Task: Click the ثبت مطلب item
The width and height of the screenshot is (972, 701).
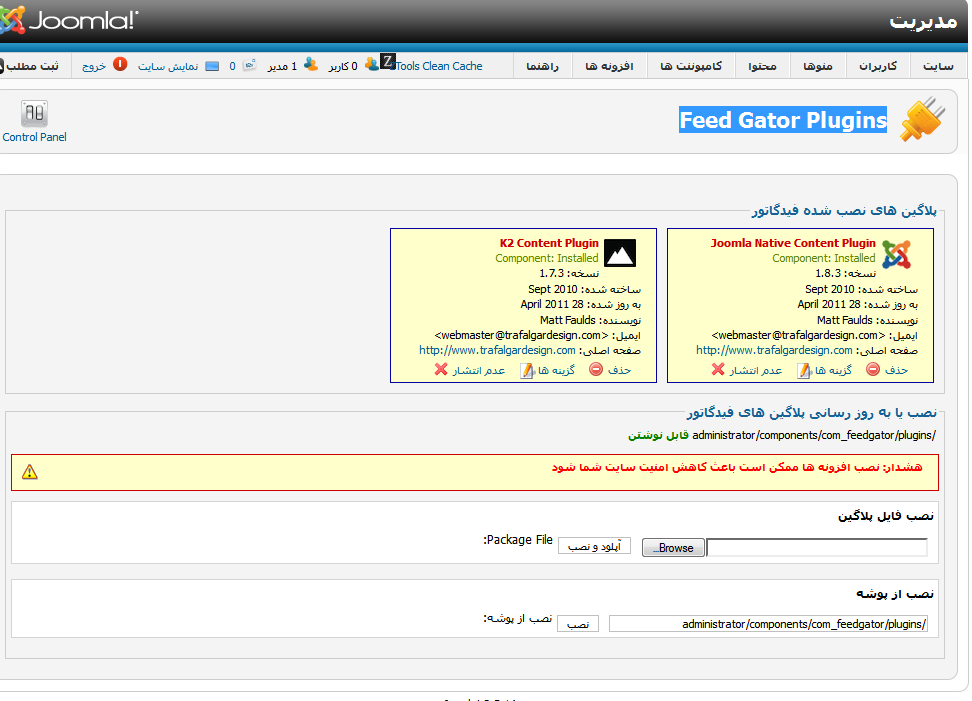Action: 31,66
